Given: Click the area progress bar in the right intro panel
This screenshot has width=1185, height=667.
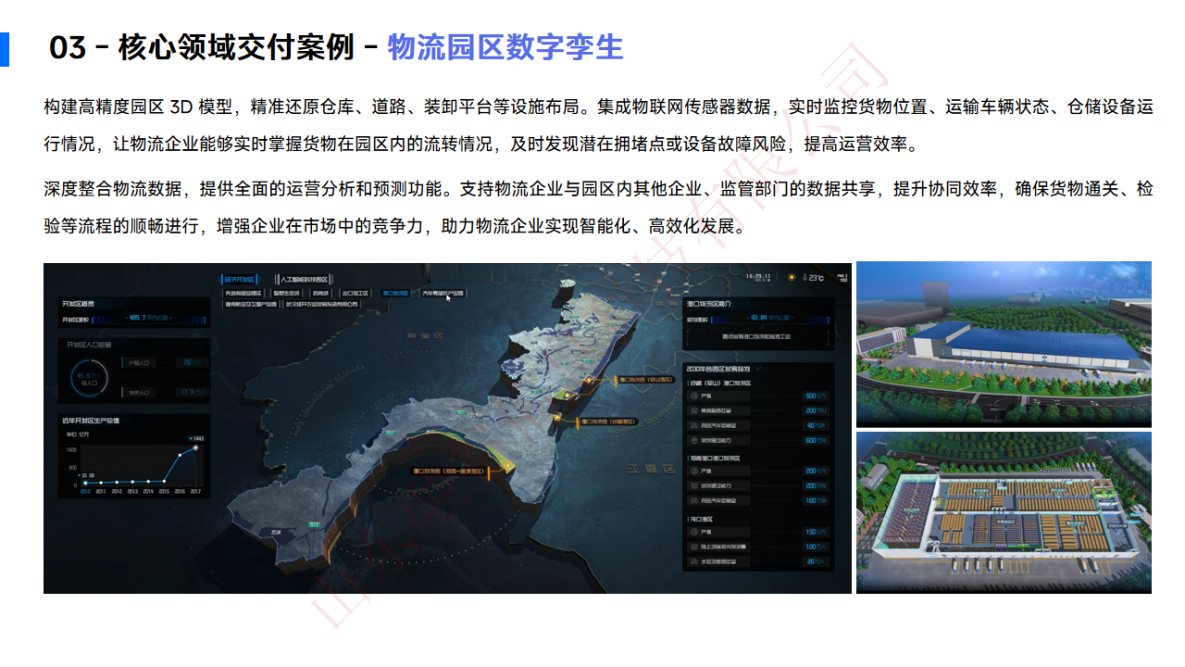Looking at the screenshot, I should pos(769,319).
